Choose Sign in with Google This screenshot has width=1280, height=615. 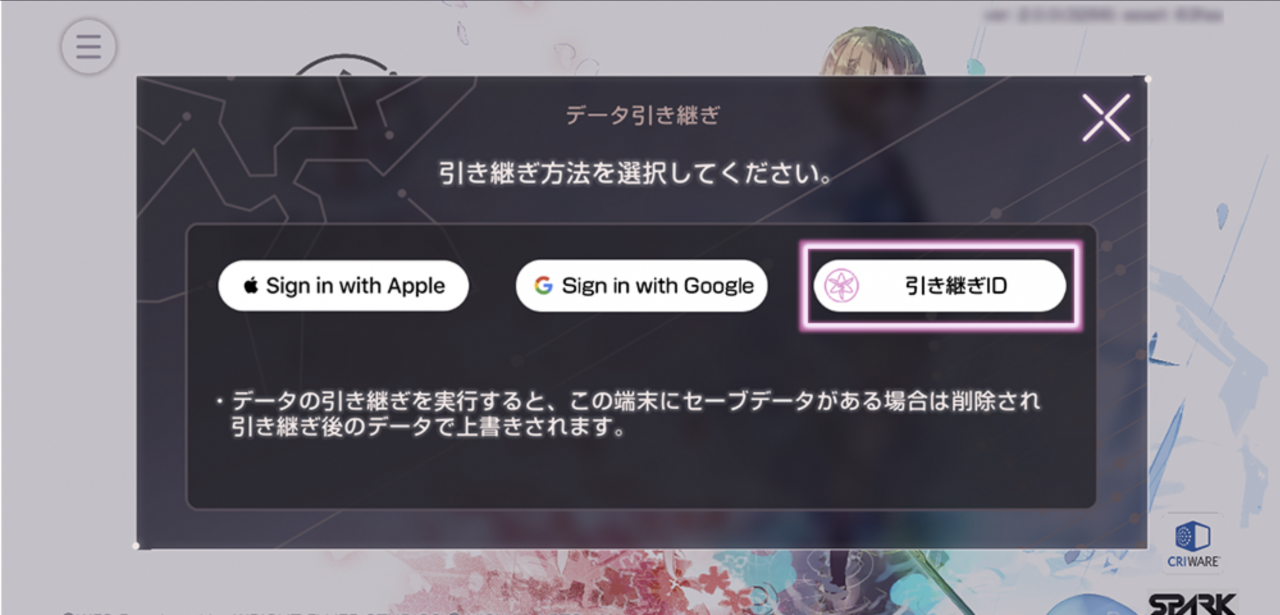point(642,286)
